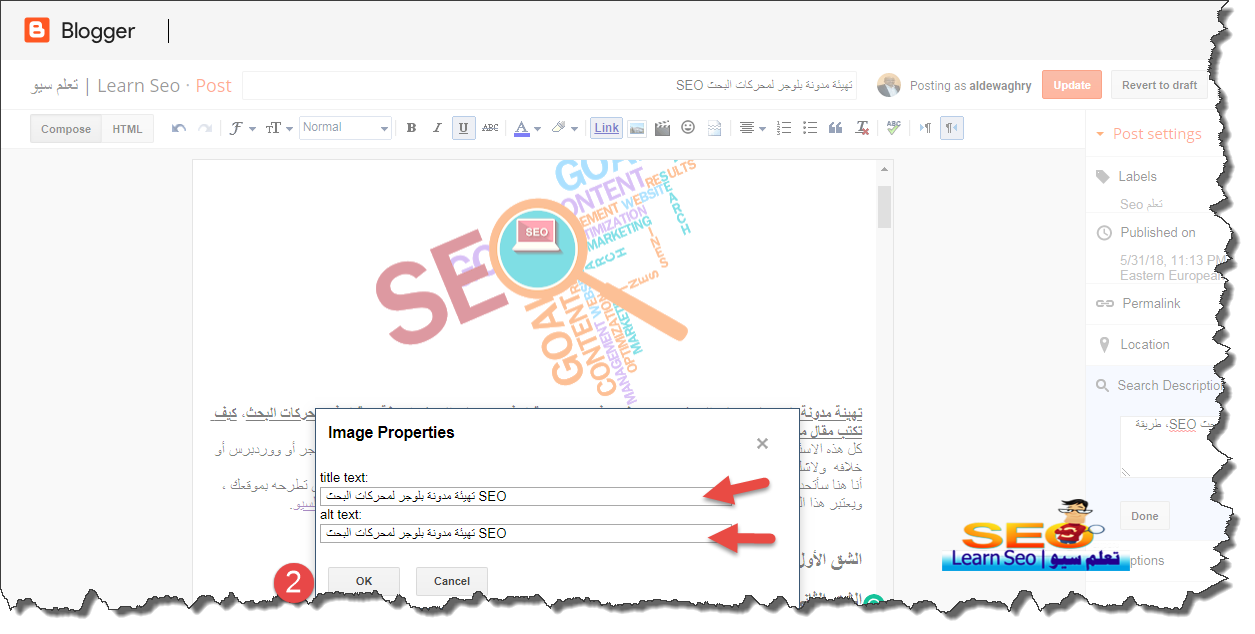Toggle strikethrough formatting

coord(490,128)
